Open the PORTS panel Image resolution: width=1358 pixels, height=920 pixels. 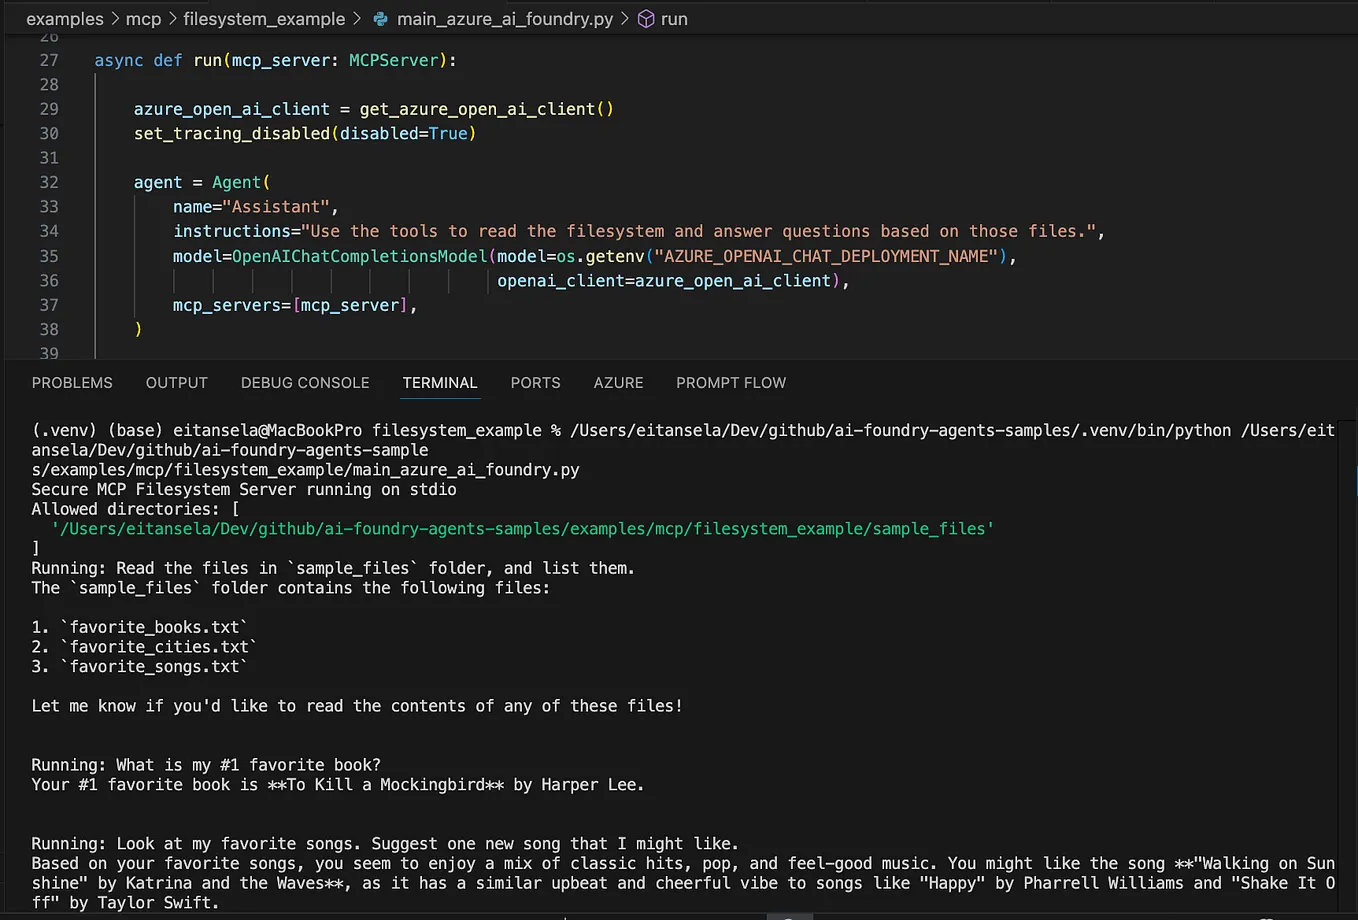[535, 382]
